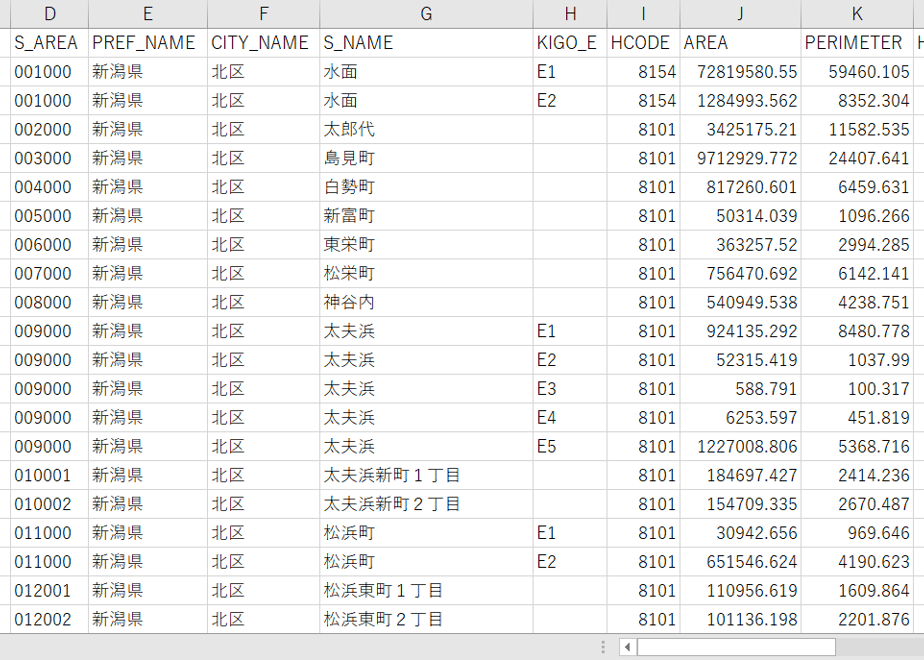
Task: Select area cell 588.791
Action: [740, 389]
